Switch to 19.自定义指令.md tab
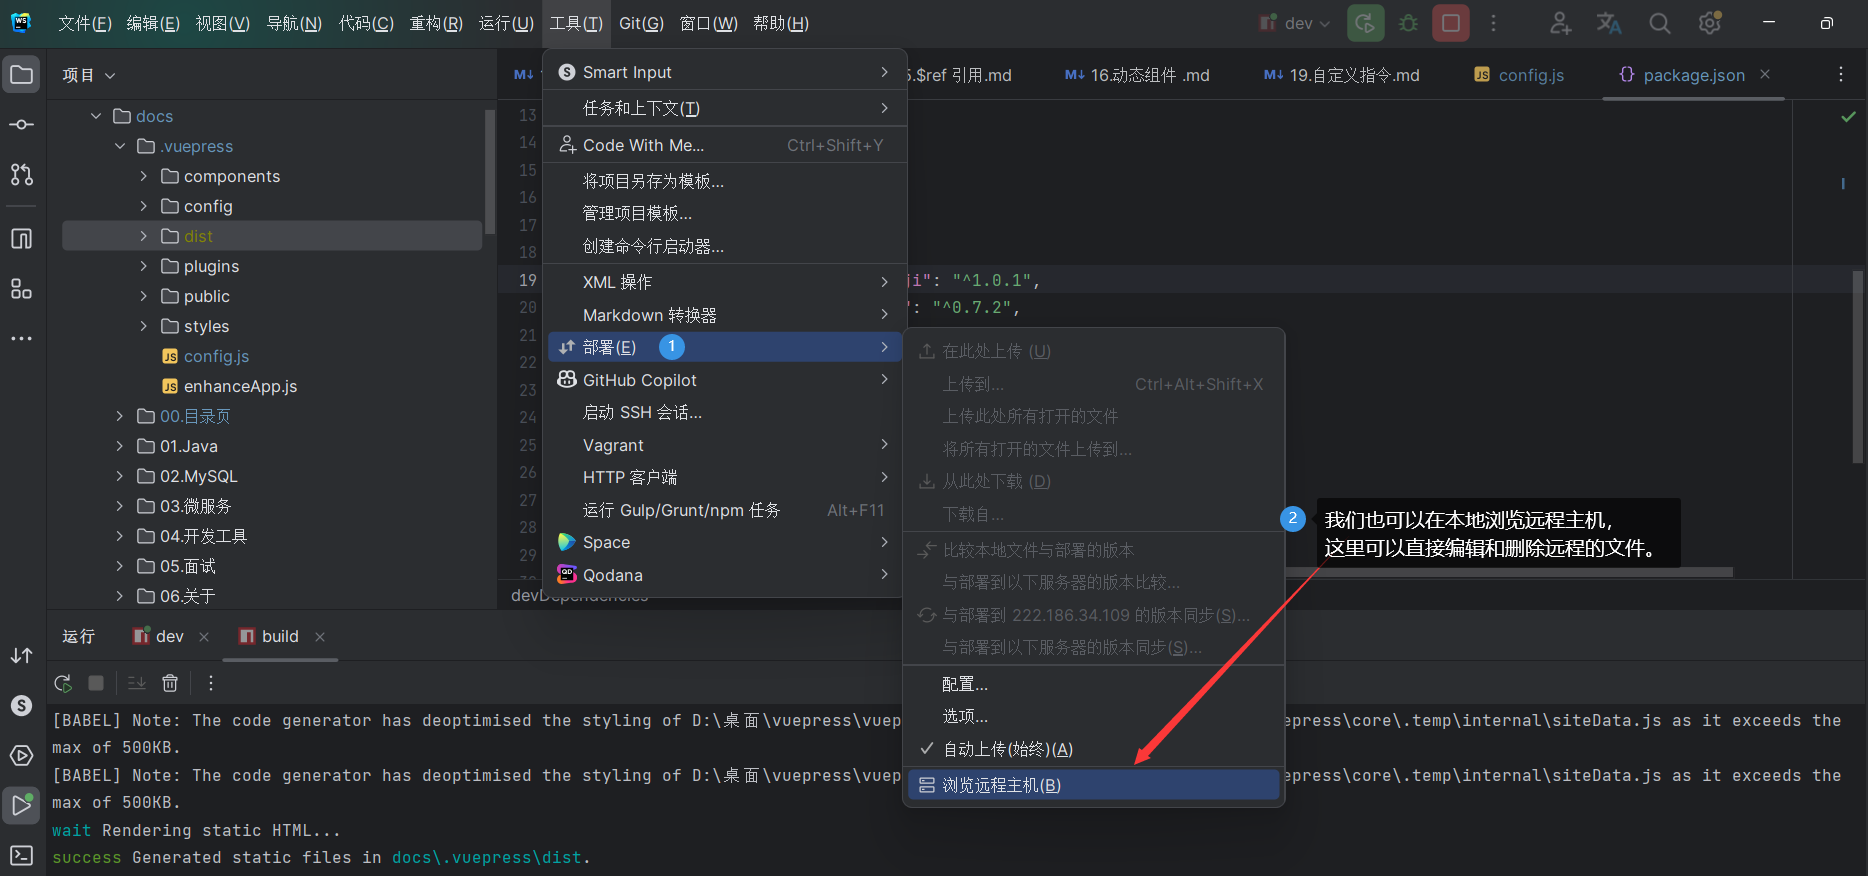The image size is (1868, 876). pyautogui.click(x=1341, y=75)
